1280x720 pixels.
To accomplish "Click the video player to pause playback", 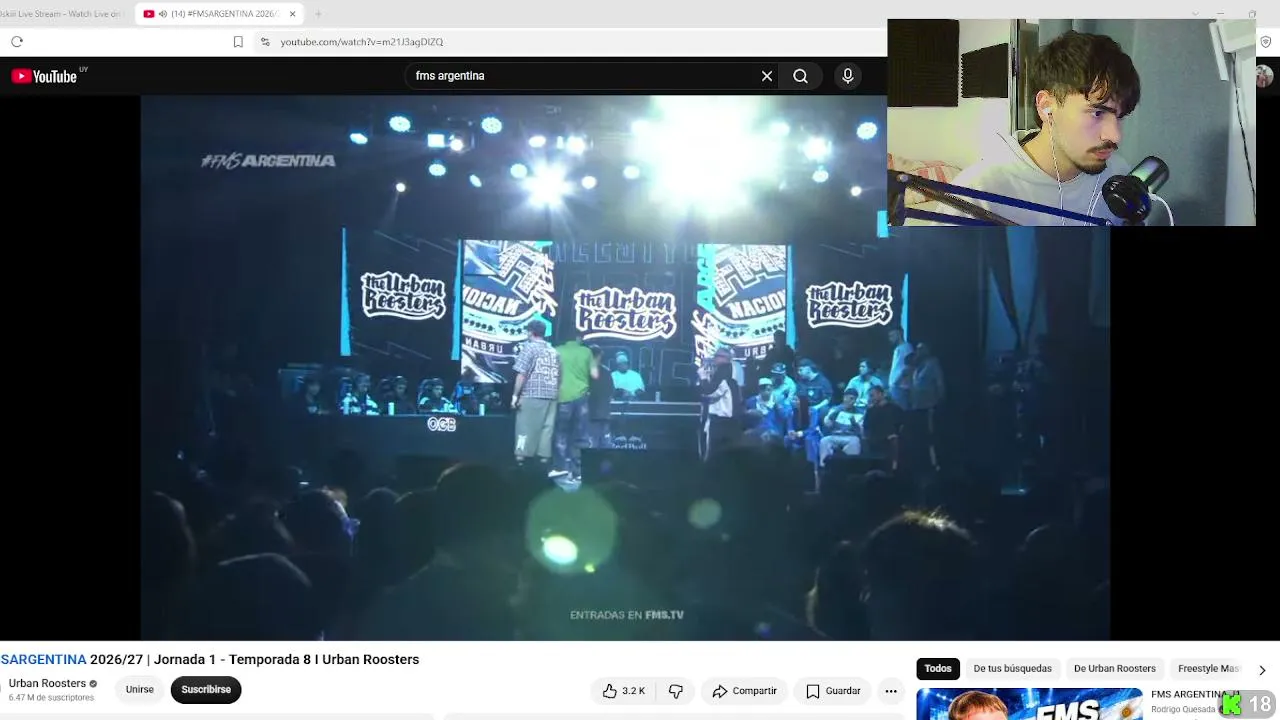I will coord(625,368).
